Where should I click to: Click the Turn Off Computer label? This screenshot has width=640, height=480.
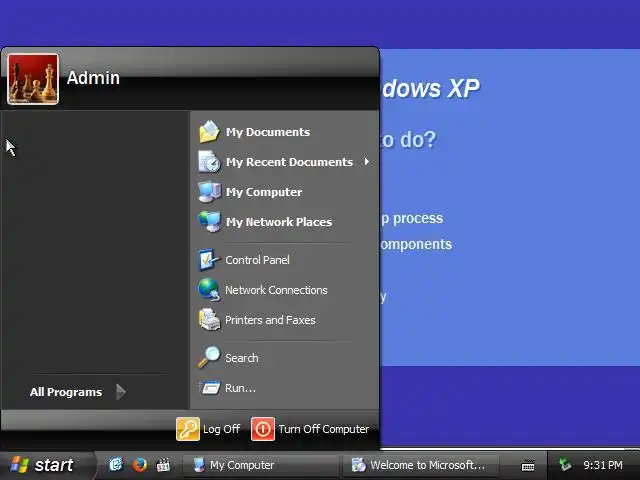point(323,429)
